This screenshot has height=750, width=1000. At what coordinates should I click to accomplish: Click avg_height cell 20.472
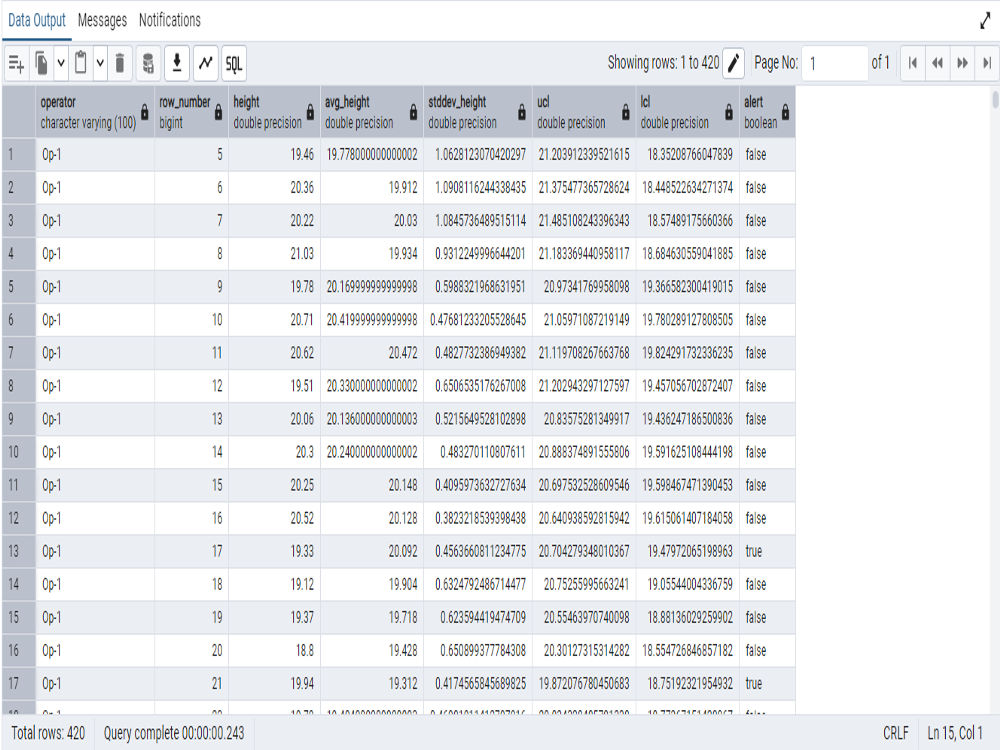click(x=372, y=353)
